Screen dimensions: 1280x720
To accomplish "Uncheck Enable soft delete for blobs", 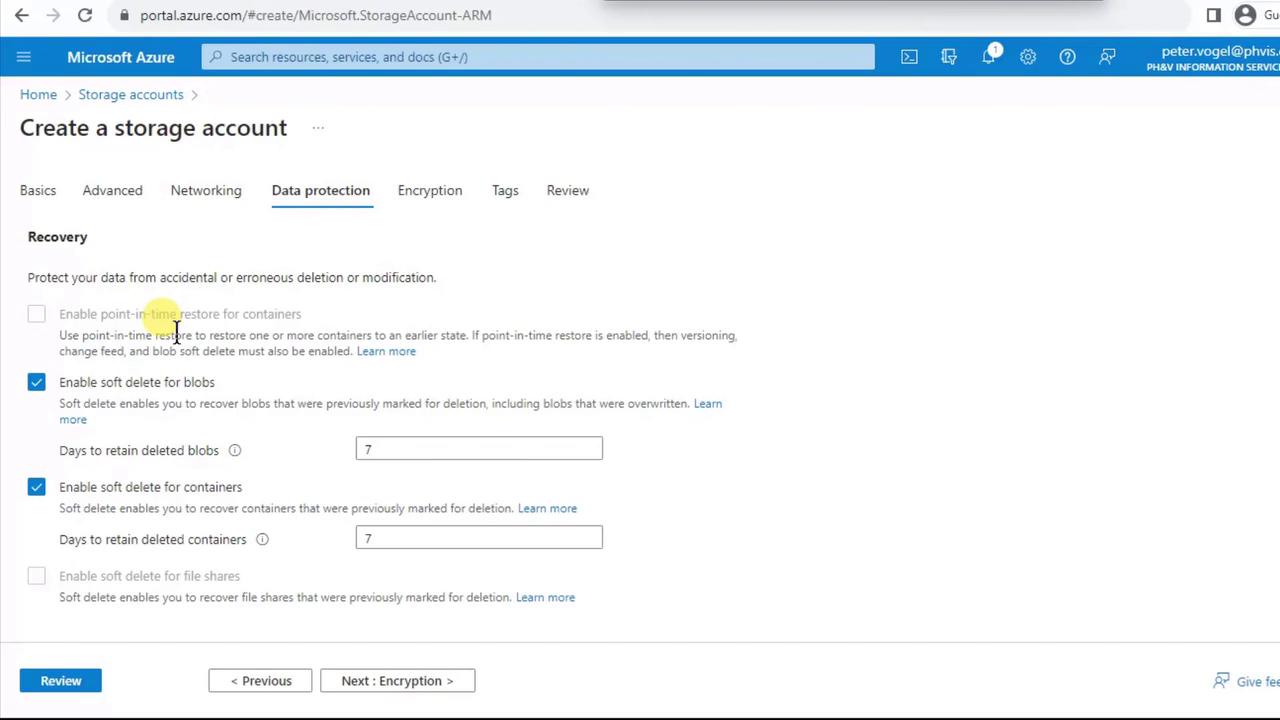I will point(36,382).
